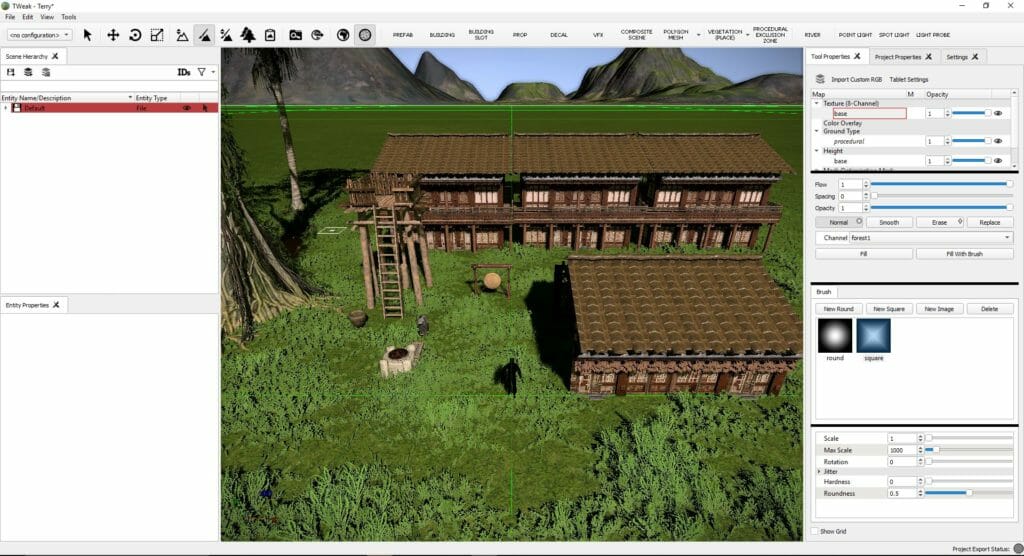
Task: Enable the Show Grid checkbox
Action: 815,531
